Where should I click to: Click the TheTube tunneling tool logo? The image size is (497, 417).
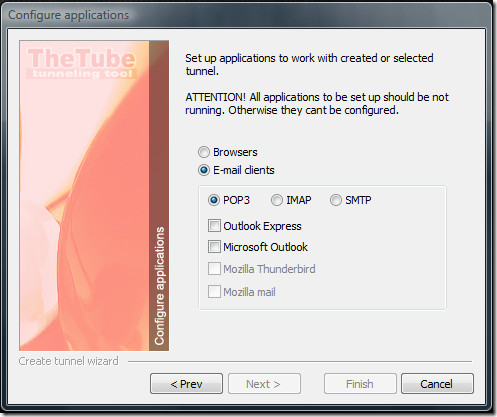(82, 64)
